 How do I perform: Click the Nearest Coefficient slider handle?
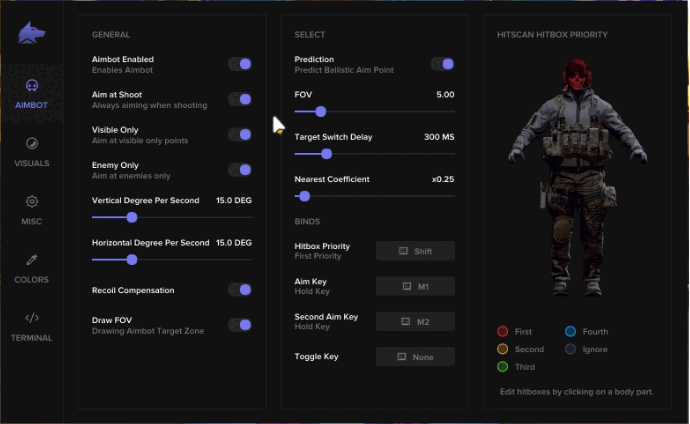pos(304,196)
